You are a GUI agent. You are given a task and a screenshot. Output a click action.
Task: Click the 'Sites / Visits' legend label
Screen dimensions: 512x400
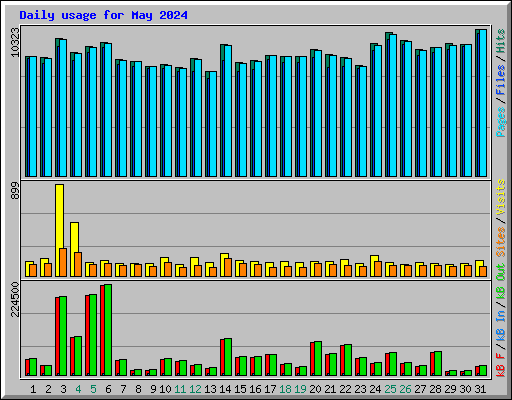point(501,218)
